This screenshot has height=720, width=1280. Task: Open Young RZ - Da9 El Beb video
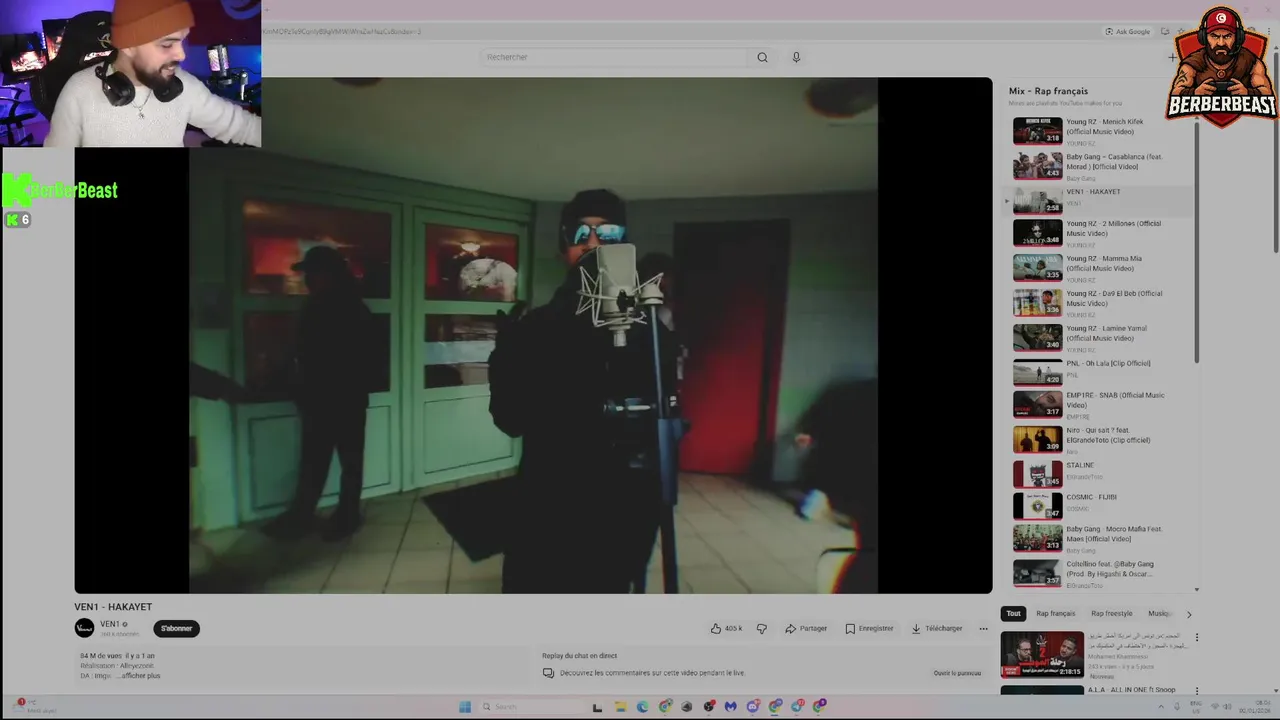pyautogui.click(x=1100, y=303)
